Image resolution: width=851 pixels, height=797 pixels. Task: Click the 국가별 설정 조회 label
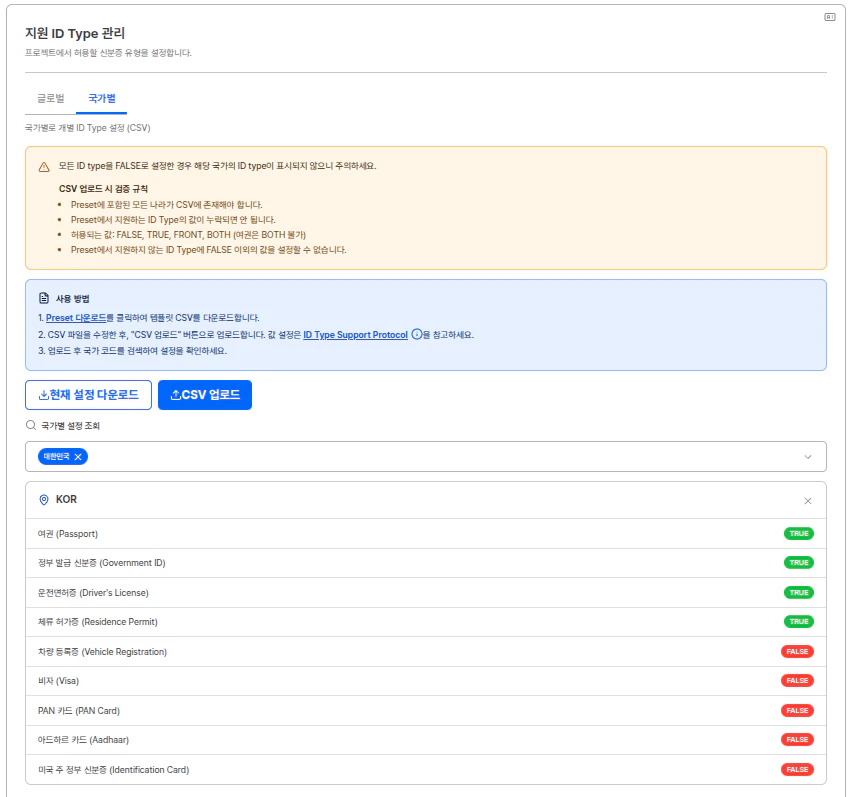[71, 426]
